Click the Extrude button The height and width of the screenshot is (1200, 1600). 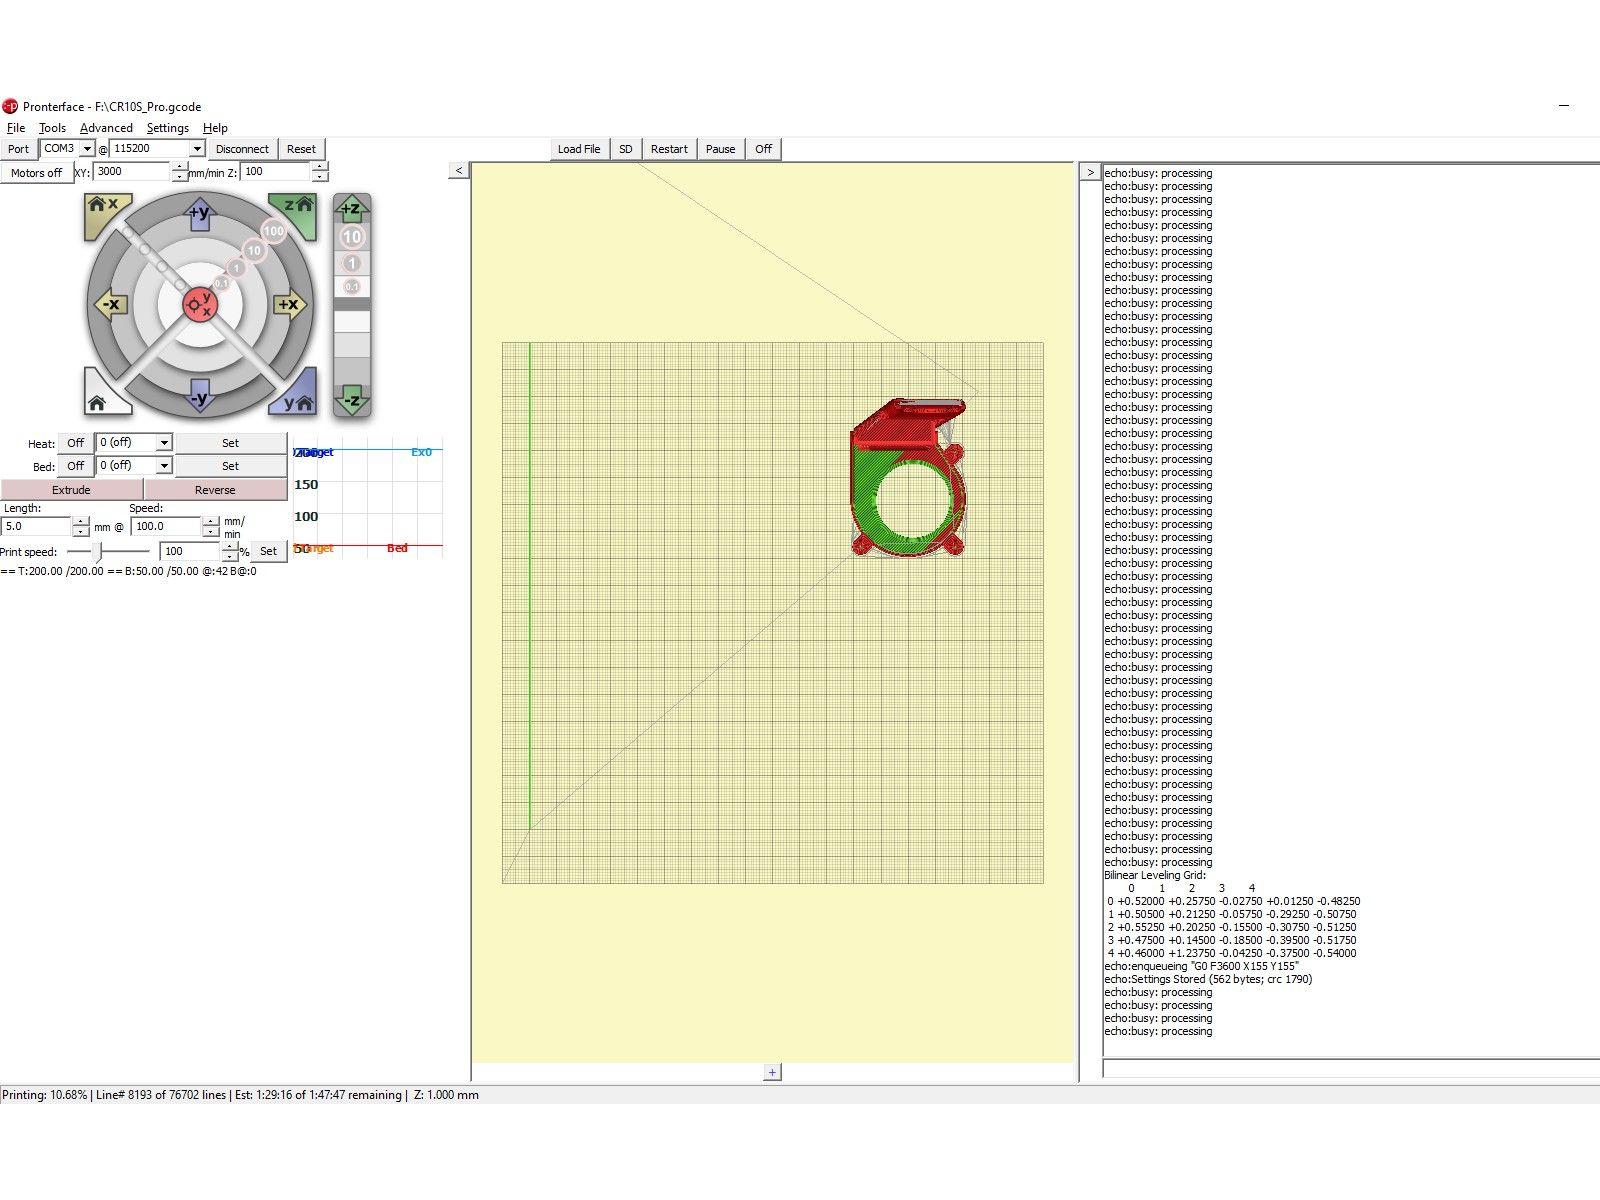[71, 490]
